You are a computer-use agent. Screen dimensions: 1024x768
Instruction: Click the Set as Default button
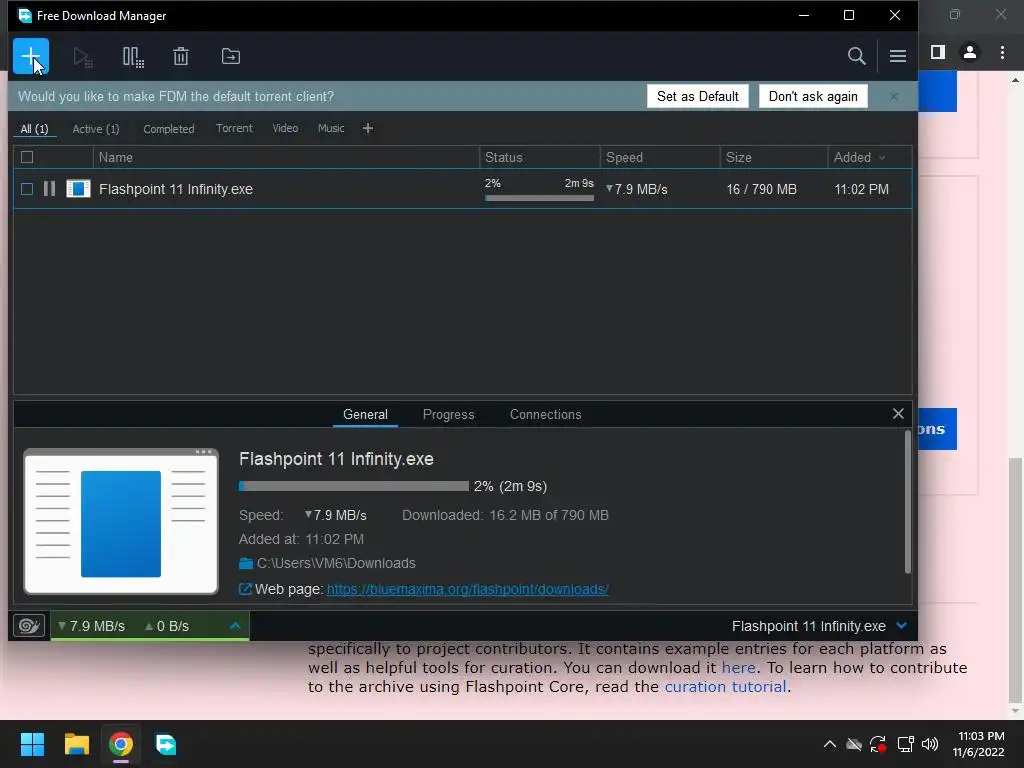click(x=697, y=96)
